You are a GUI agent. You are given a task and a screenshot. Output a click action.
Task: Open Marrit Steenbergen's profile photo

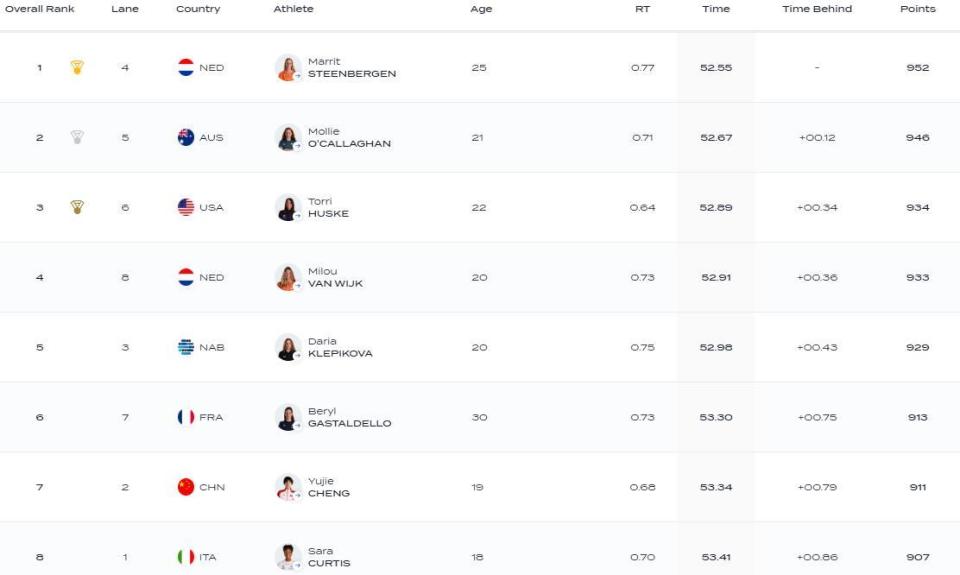click(x=288, y=67)
